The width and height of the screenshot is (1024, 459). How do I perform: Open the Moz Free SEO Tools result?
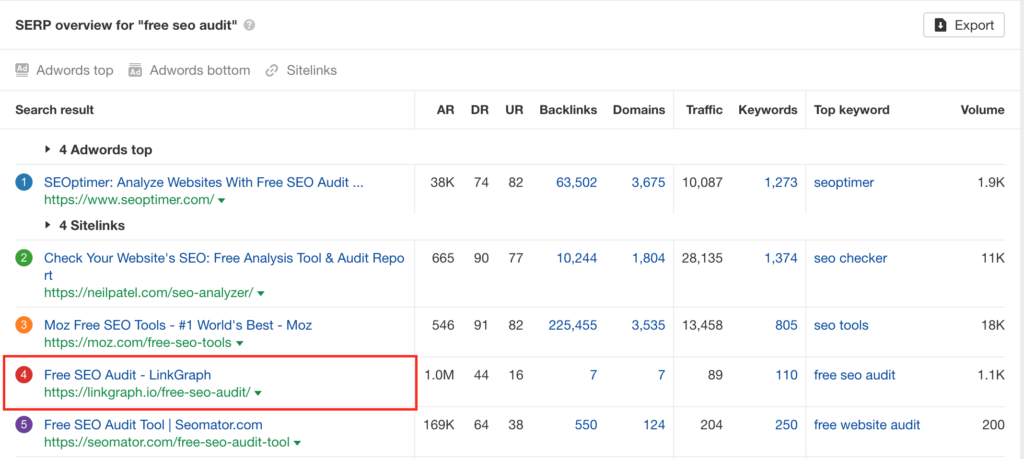(178, 325)
